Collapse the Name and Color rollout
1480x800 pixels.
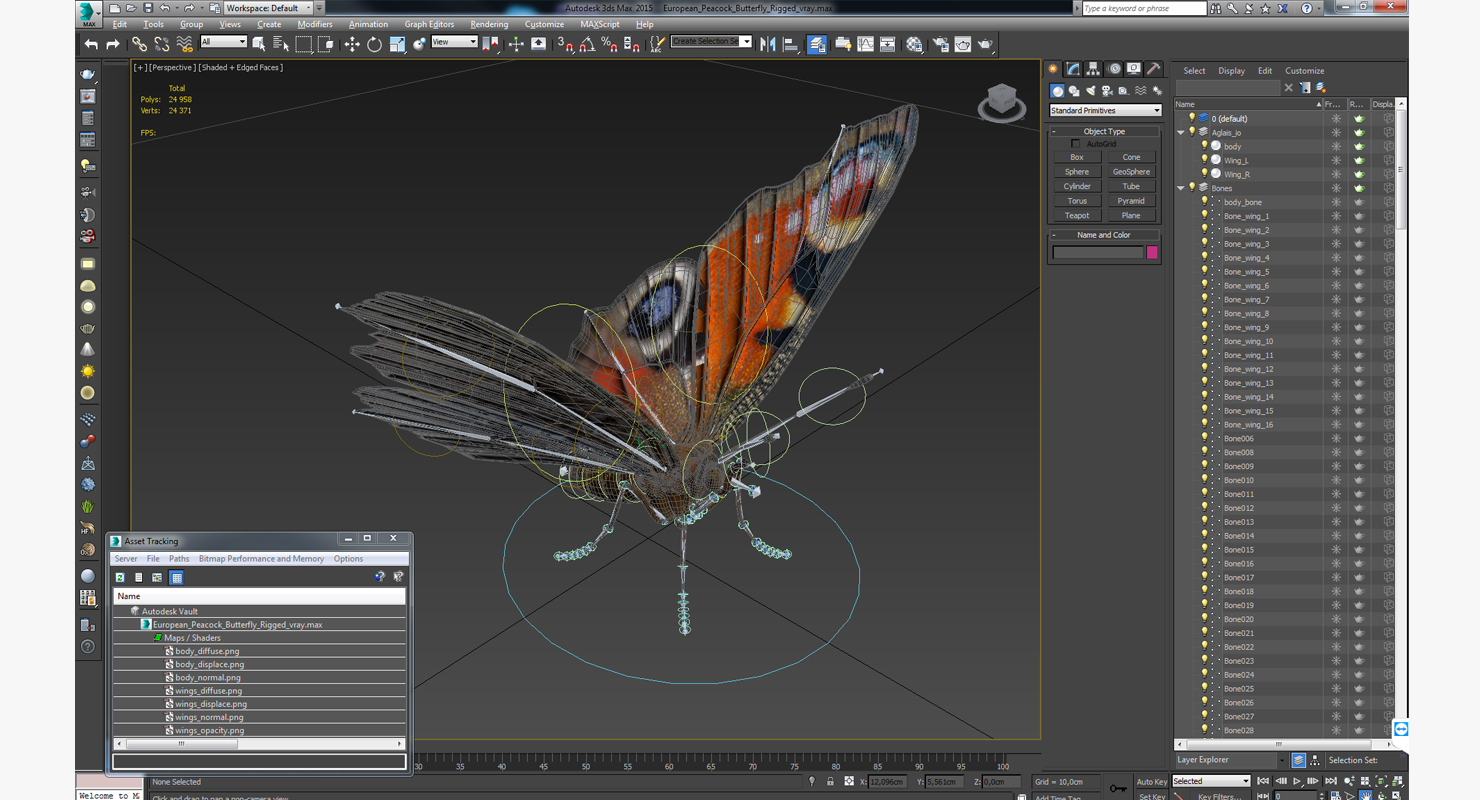[1104, 235]
